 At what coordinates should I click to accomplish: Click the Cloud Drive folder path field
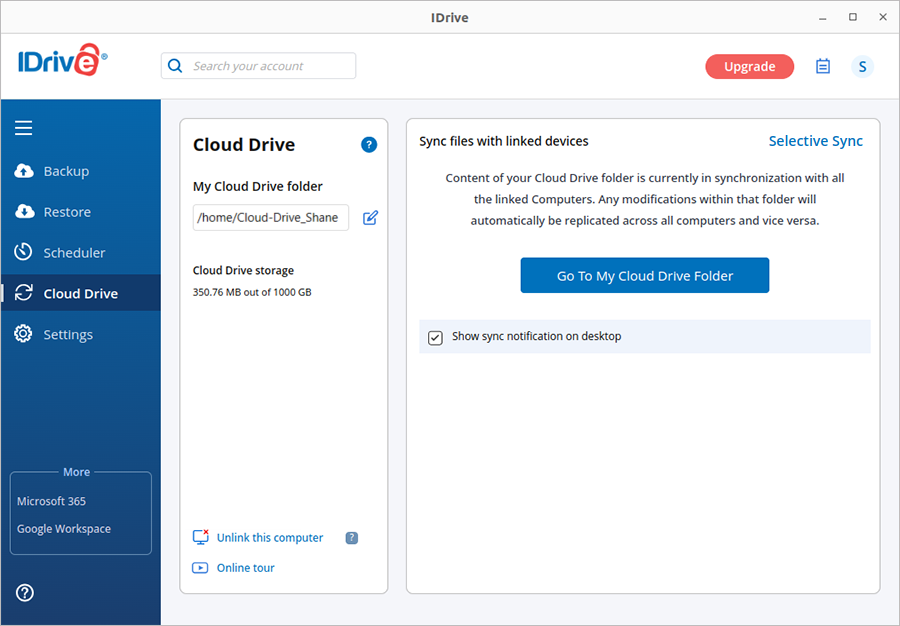coord(270,218)
